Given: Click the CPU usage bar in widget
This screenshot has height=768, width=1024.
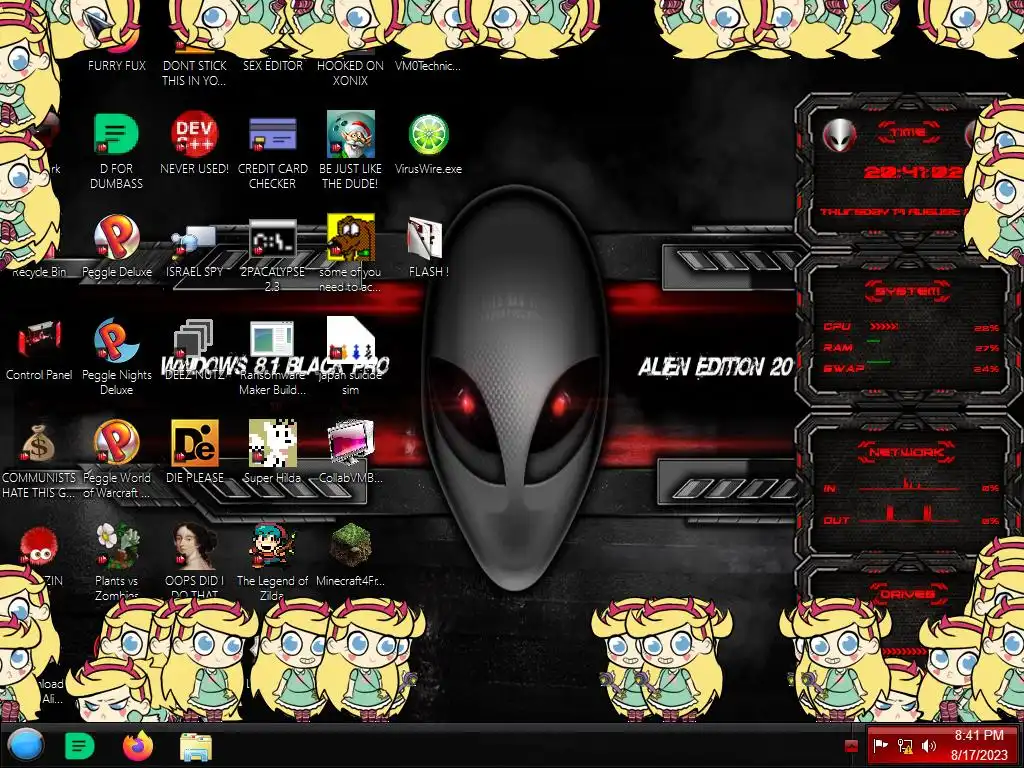Looking at the screenshot, I should (885, 327).
